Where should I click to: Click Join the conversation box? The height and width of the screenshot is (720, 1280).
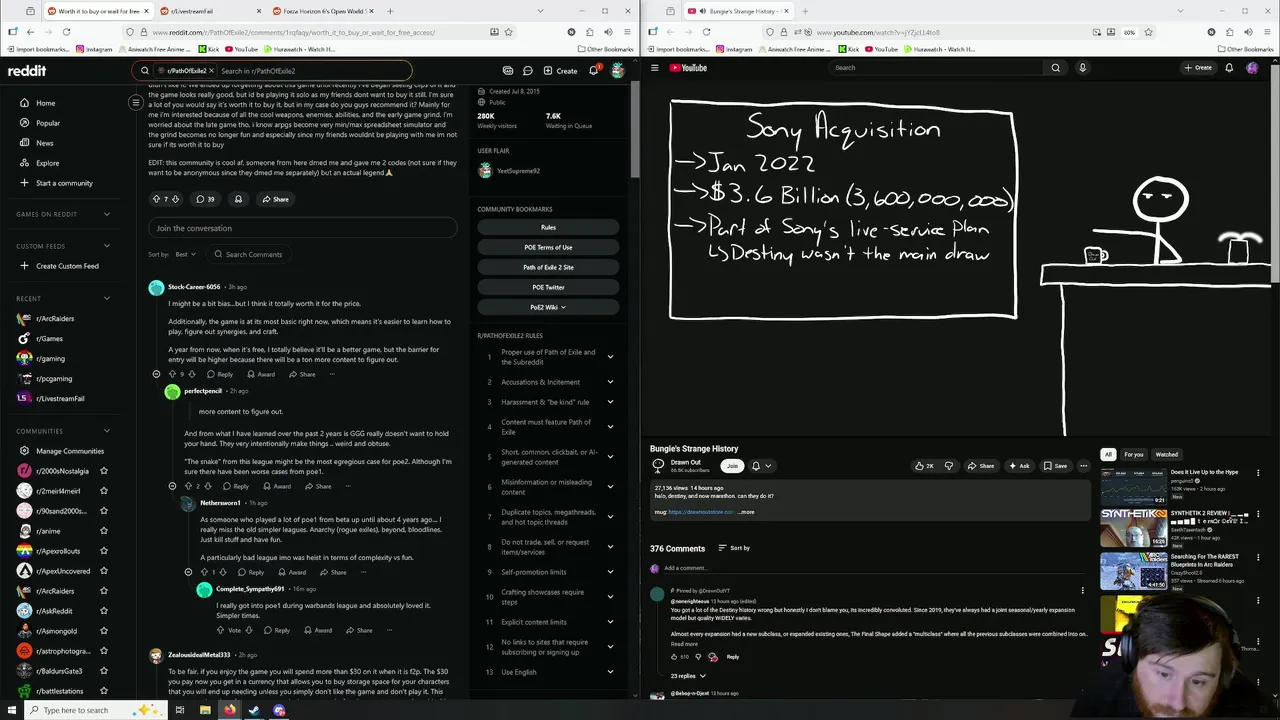coord(302,228)
